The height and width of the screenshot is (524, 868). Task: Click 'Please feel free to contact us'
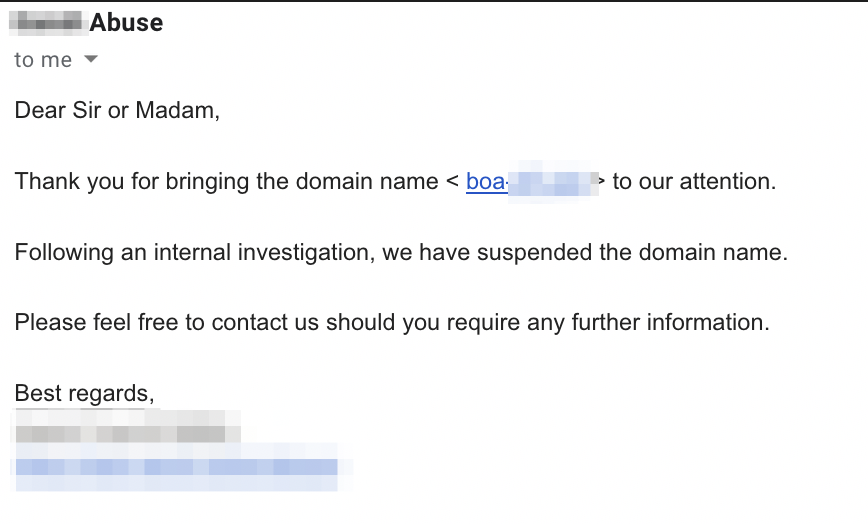click(x=167, y=323)
